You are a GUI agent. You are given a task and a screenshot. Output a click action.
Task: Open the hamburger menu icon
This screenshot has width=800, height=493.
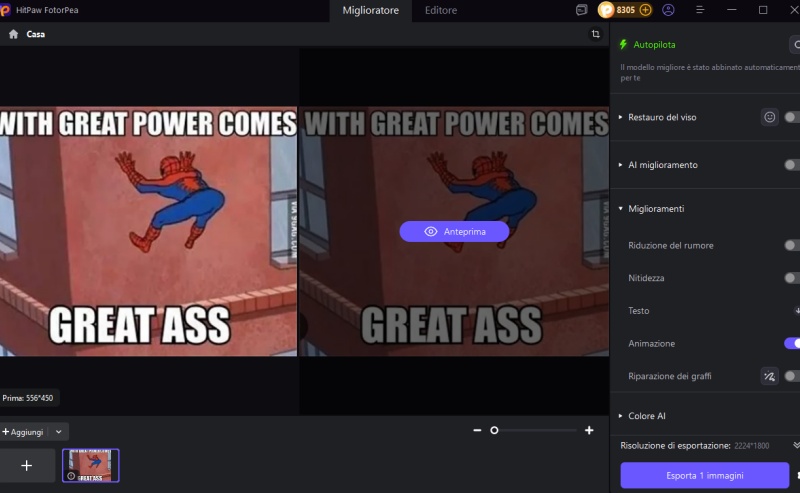pos(700,10)
